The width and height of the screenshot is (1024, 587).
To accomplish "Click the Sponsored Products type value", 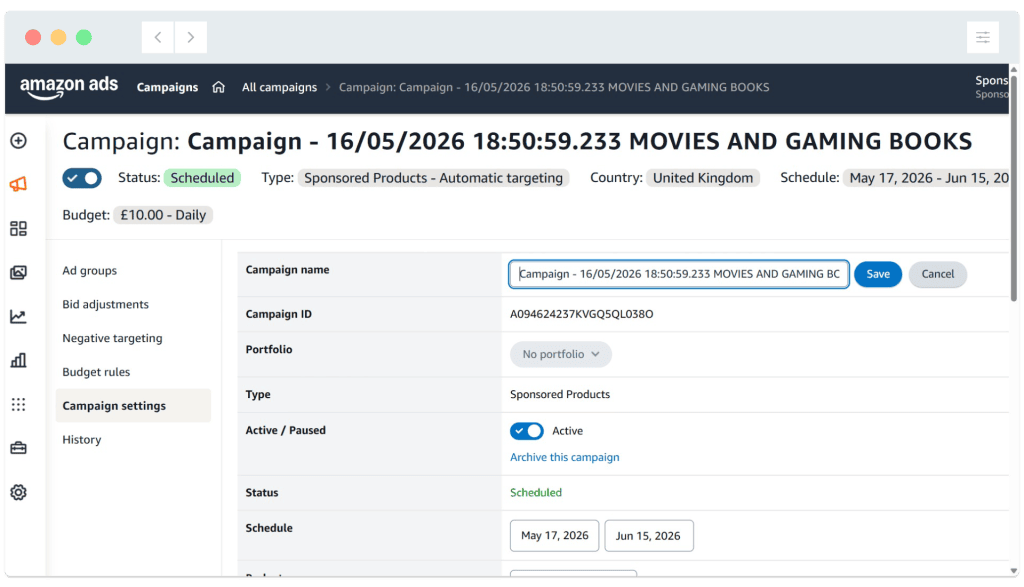I will 560,394.
